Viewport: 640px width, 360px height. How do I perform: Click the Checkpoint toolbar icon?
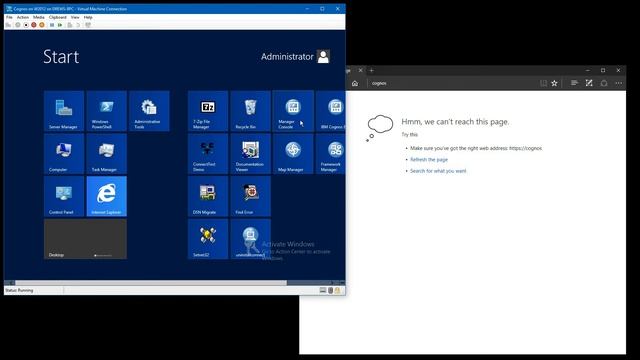coord(70,25)
